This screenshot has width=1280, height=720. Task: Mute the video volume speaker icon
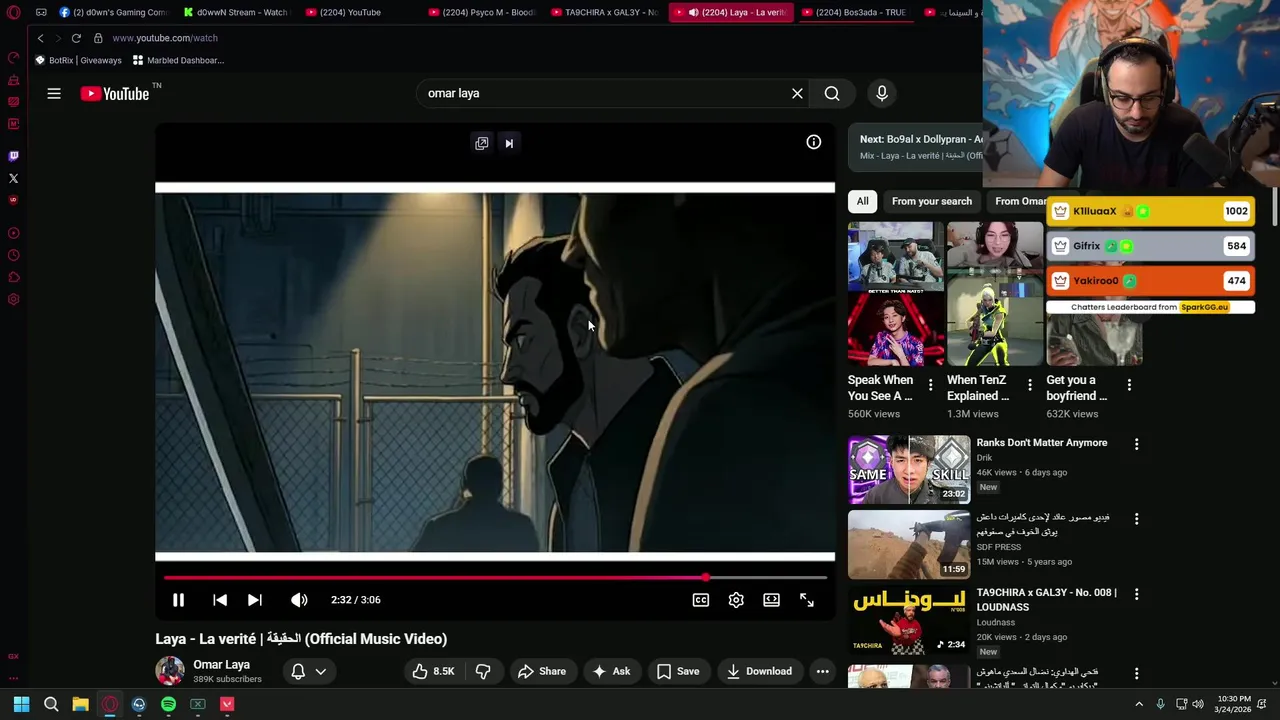click(x=299, y=600)
